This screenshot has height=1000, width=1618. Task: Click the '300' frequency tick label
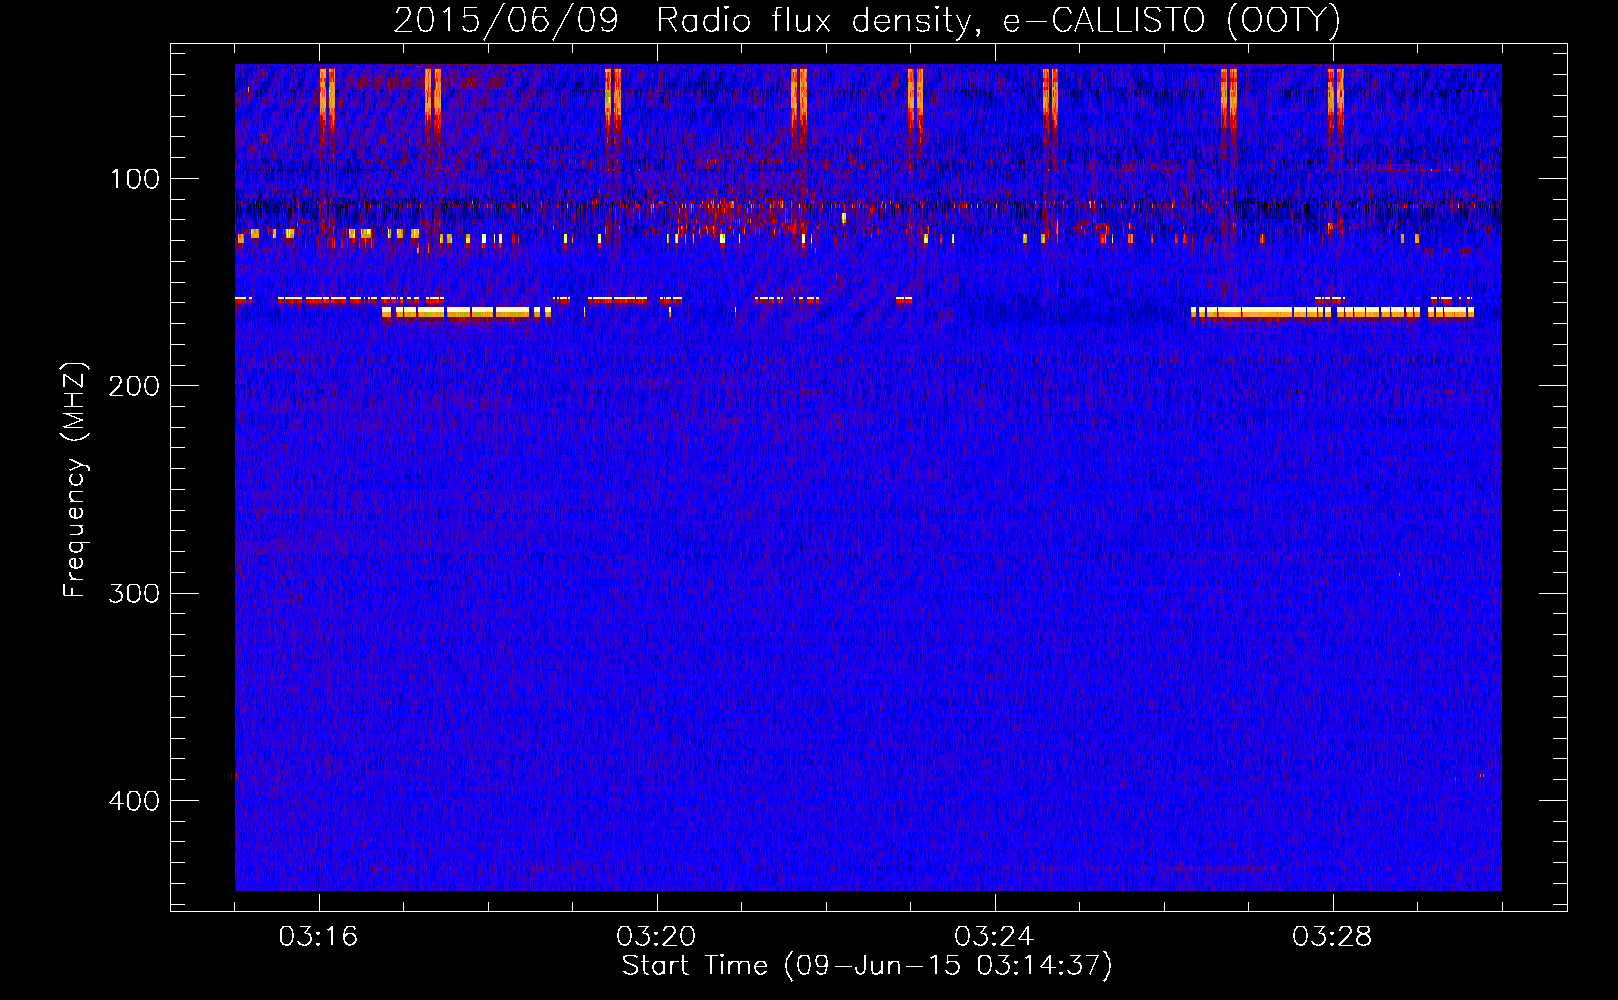(x=134, y=594)
